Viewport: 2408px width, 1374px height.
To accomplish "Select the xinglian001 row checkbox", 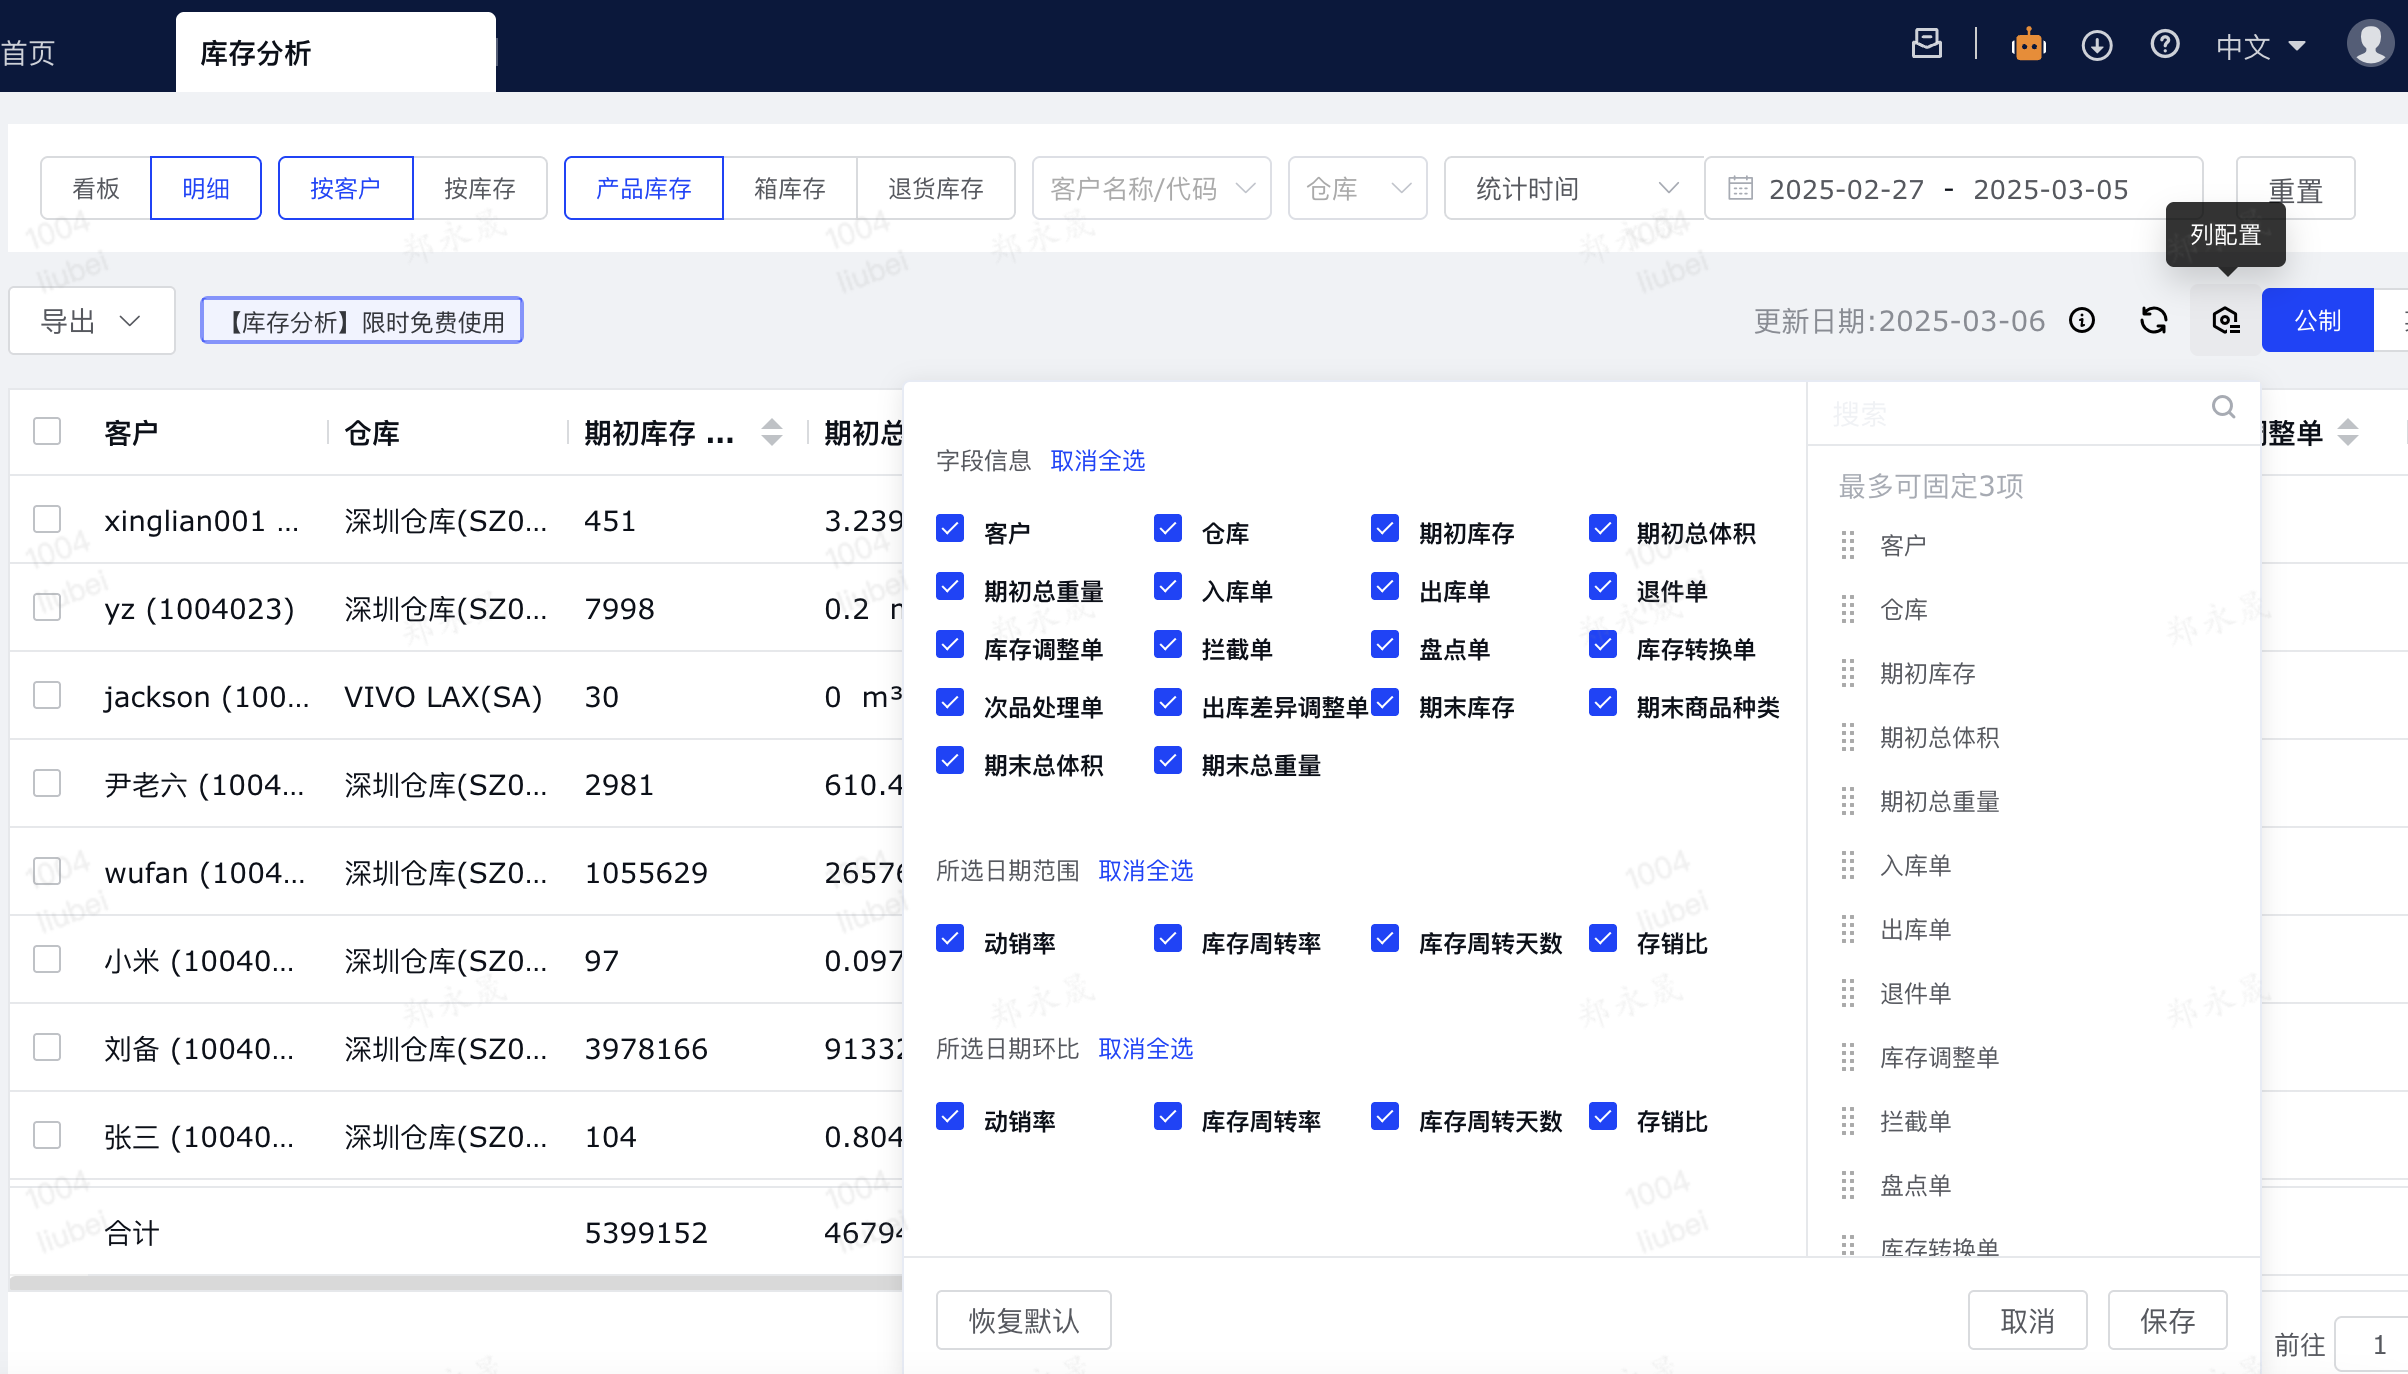I will tap(47, 519).
